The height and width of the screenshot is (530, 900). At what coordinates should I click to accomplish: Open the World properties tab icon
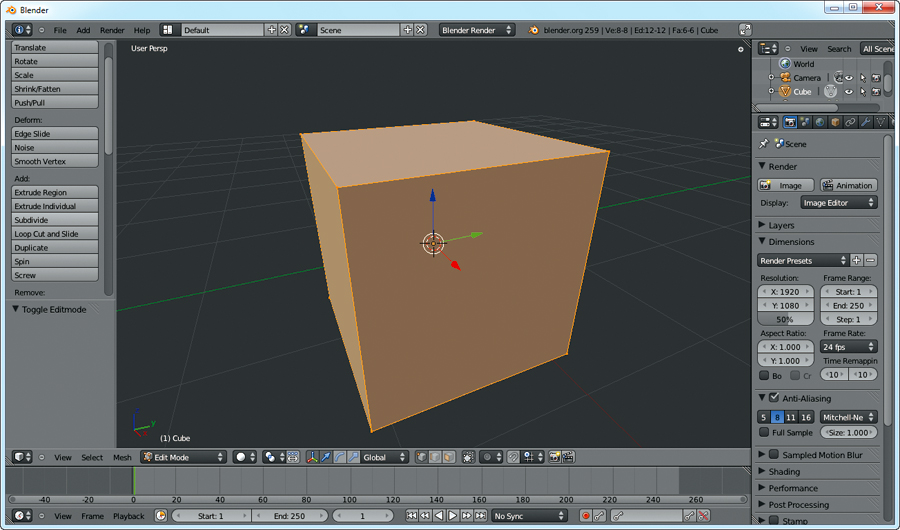tap(820, 122)
